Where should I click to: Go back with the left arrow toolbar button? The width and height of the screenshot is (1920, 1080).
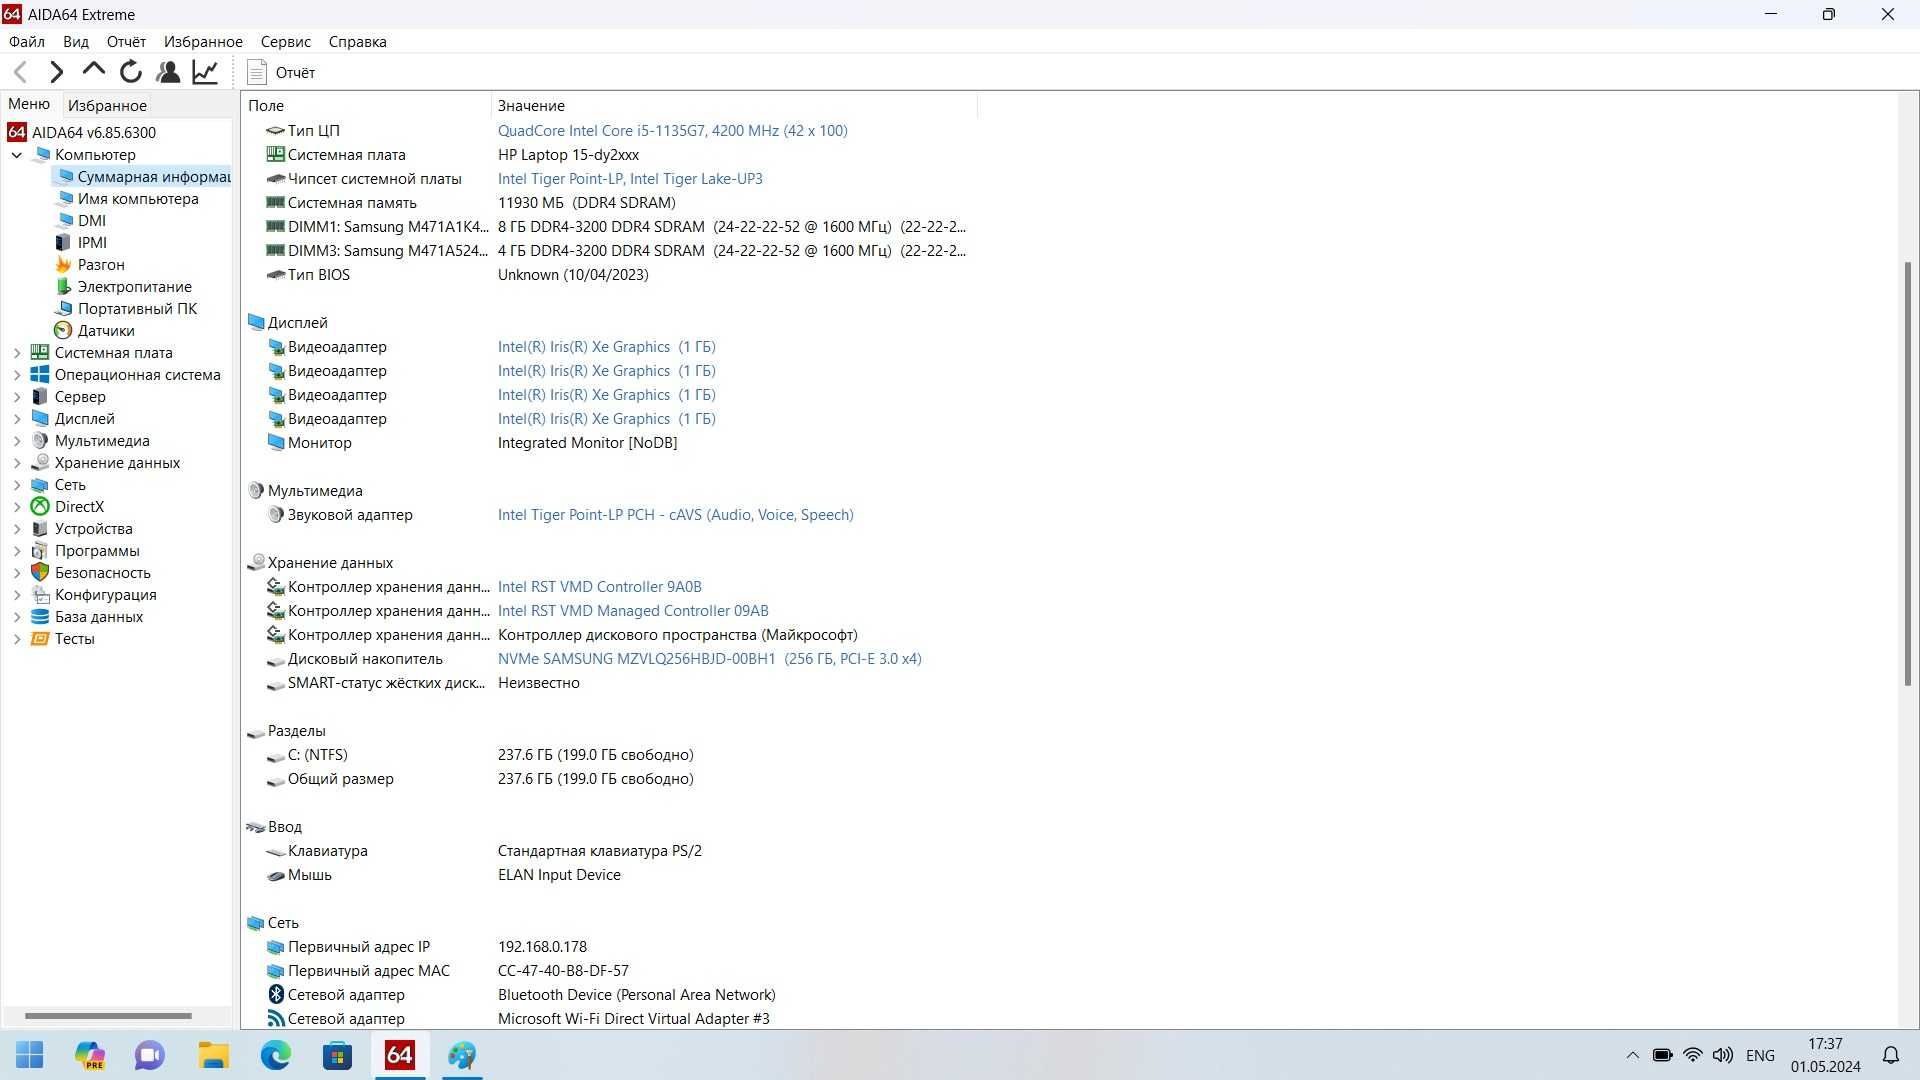21,72
